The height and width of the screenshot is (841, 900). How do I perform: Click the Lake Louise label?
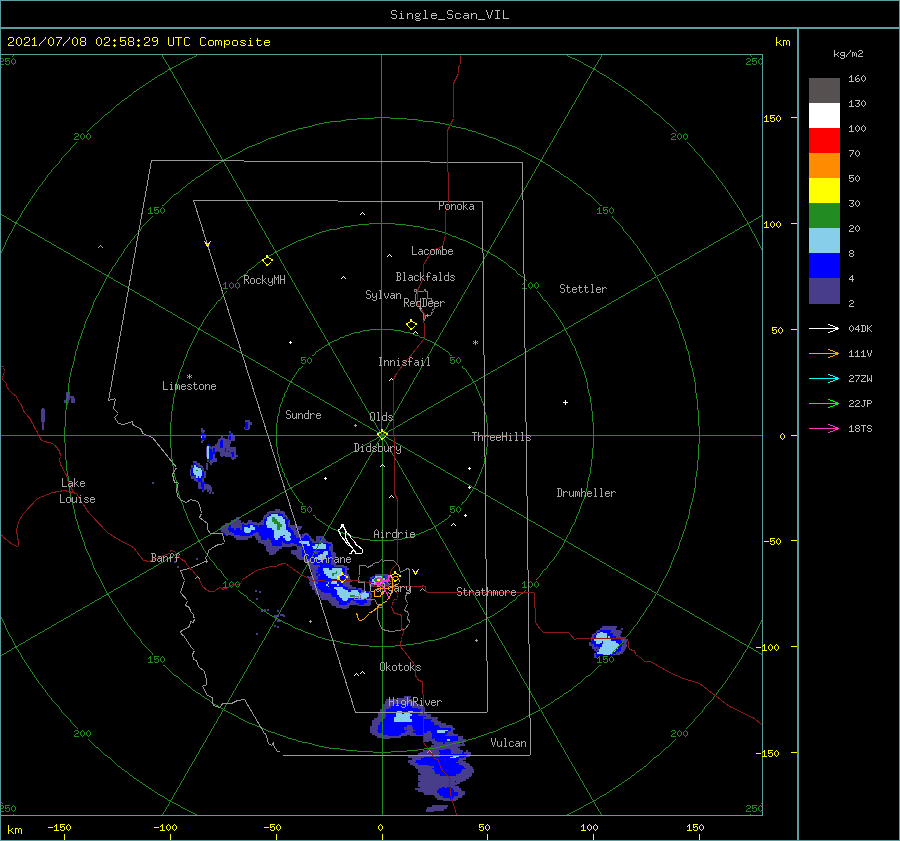[x=77, y=491]
